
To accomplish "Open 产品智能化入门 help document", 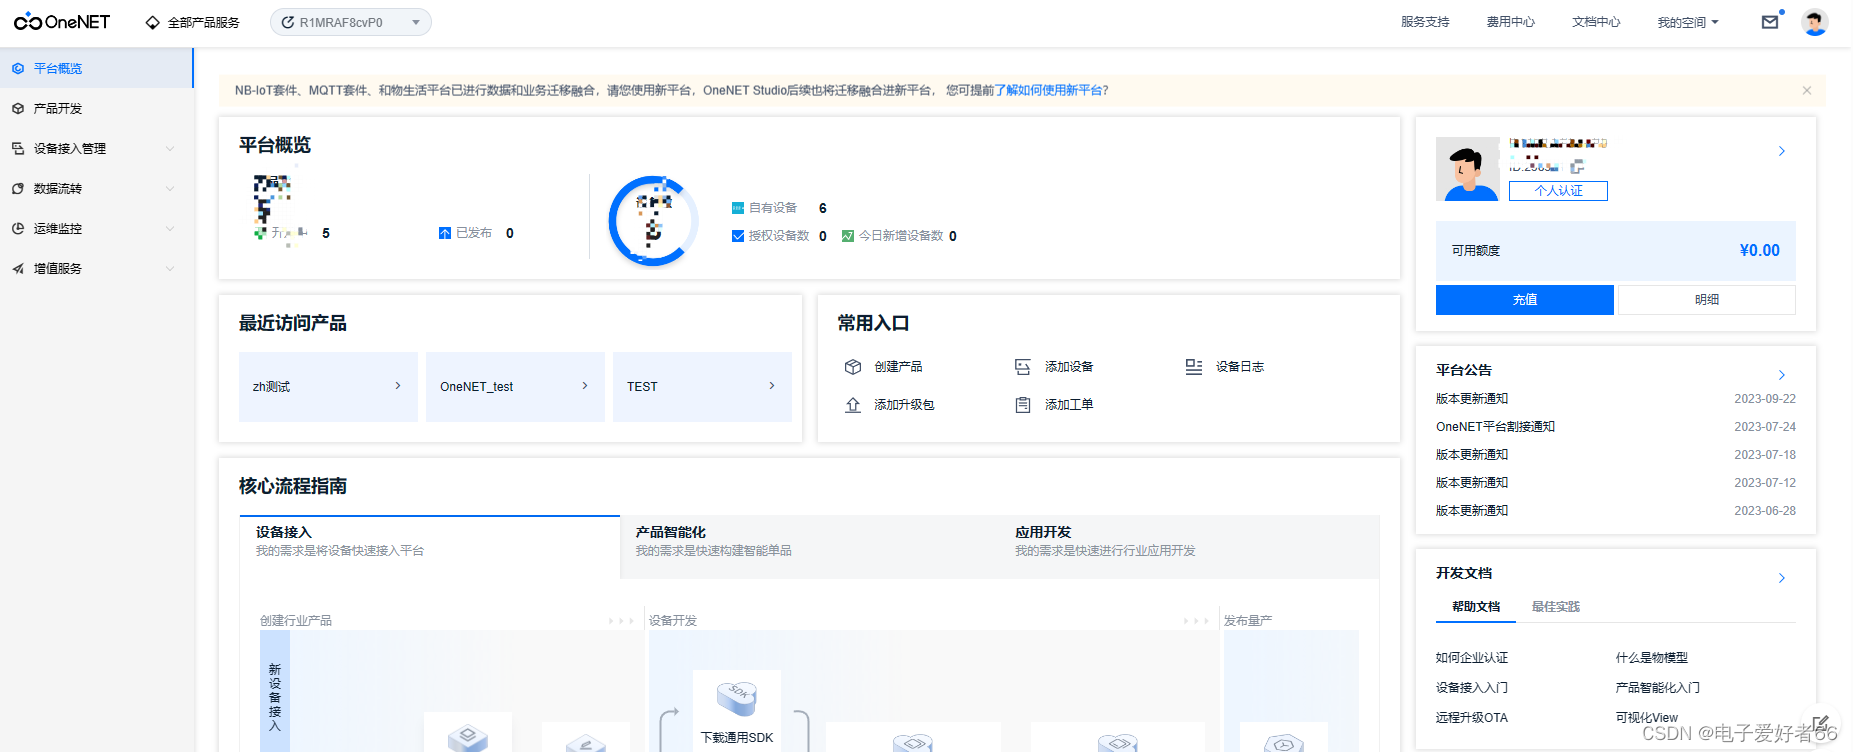I will click(1658, 688).
